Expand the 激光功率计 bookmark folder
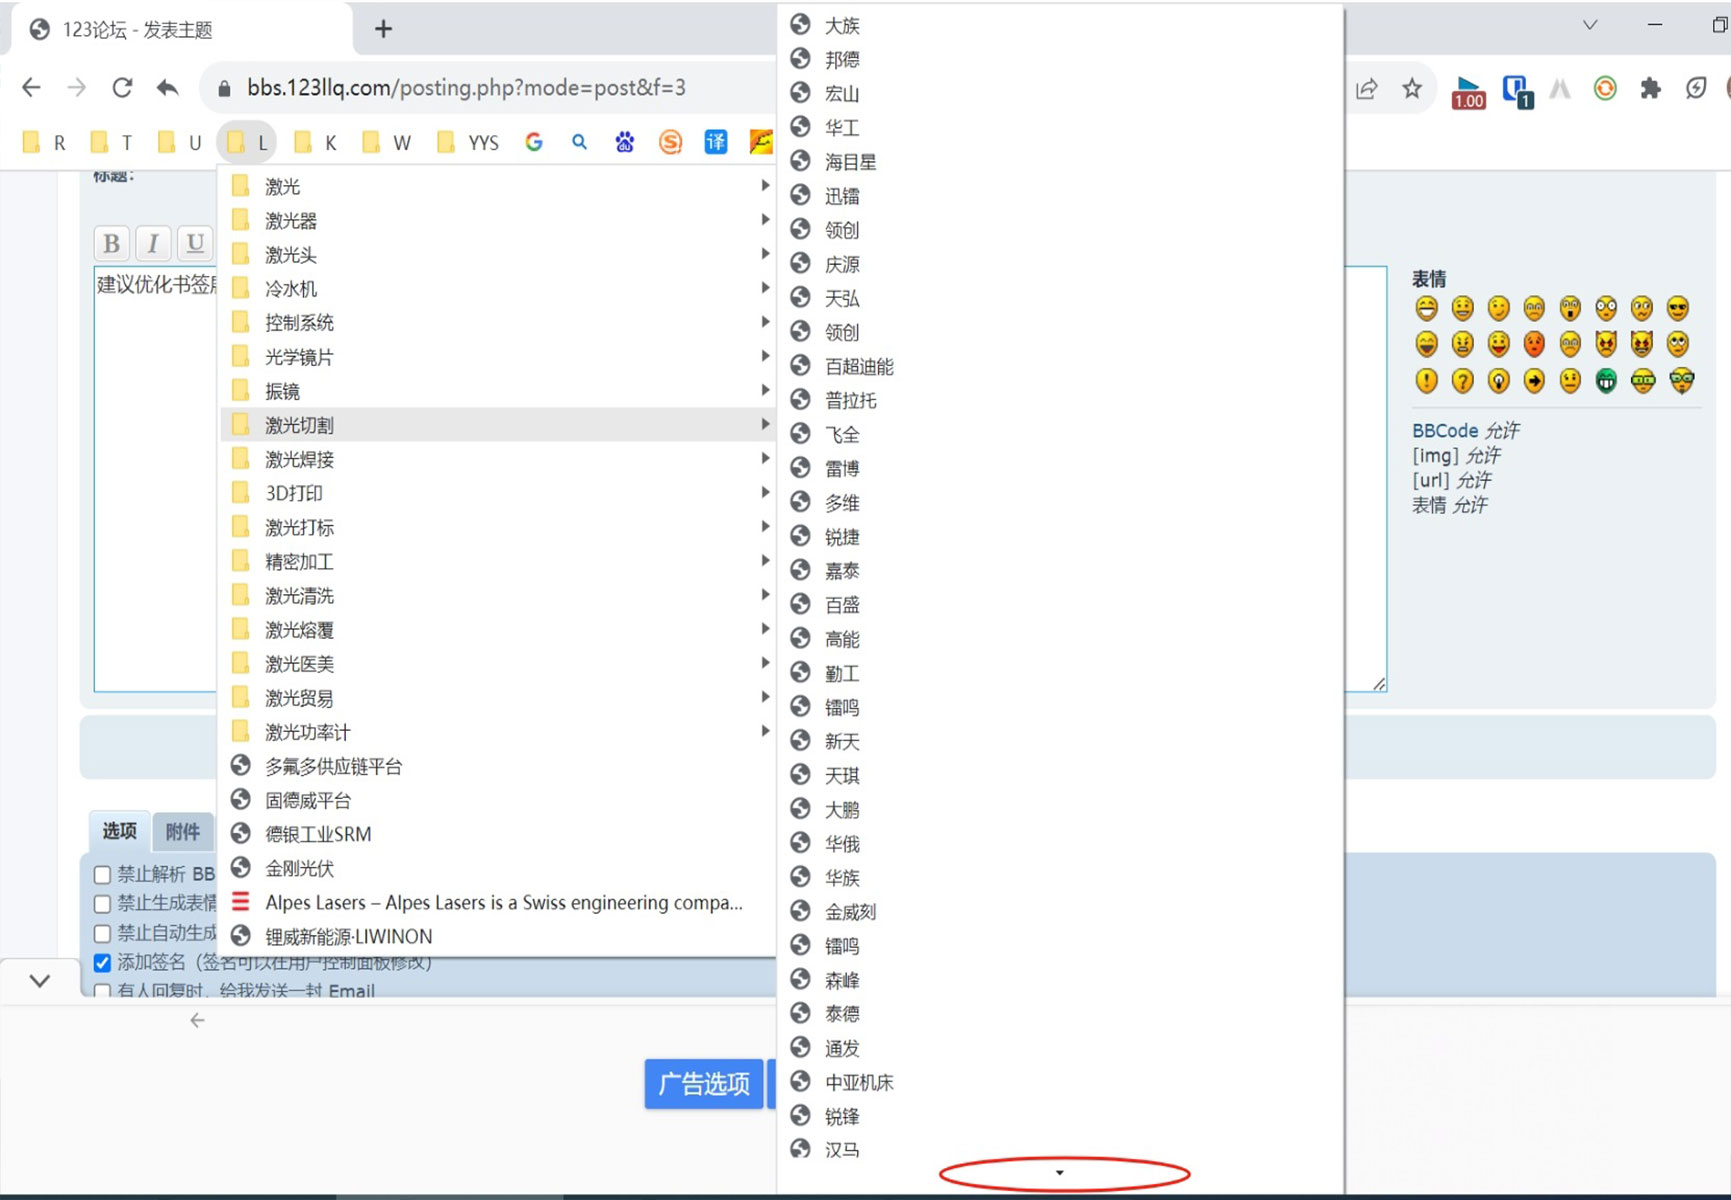Viewport: 1731px width, 1200px height. point(498,732)
